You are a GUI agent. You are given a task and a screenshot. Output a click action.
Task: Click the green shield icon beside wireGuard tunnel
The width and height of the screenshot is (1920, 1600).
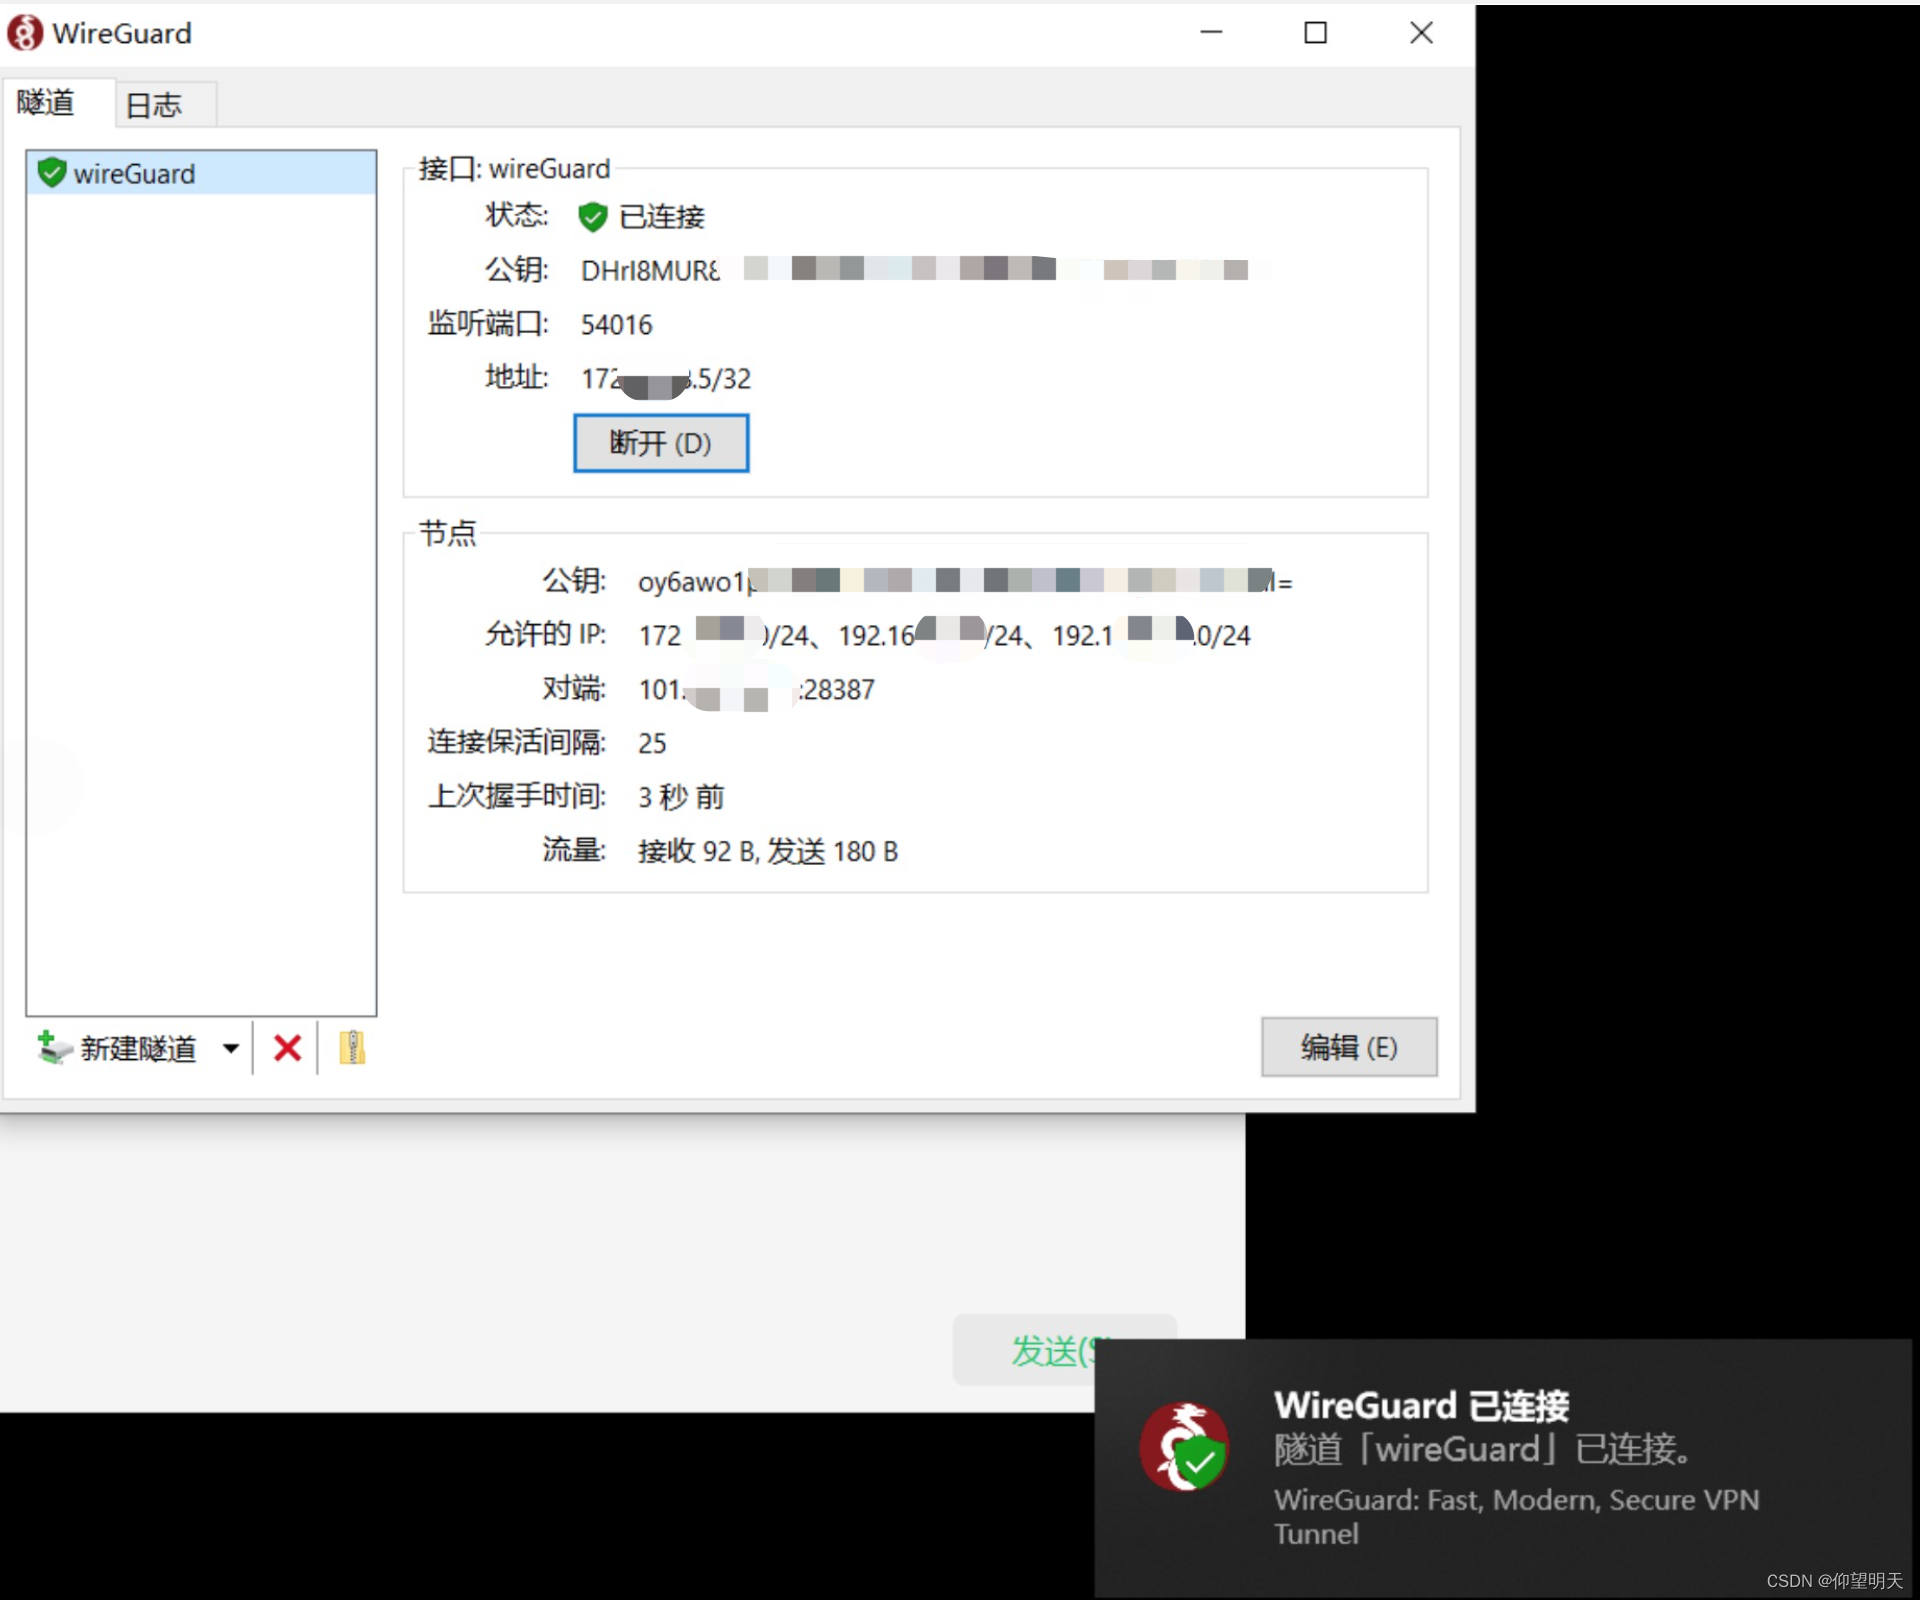pyautogui.click(x=51, y=173)
